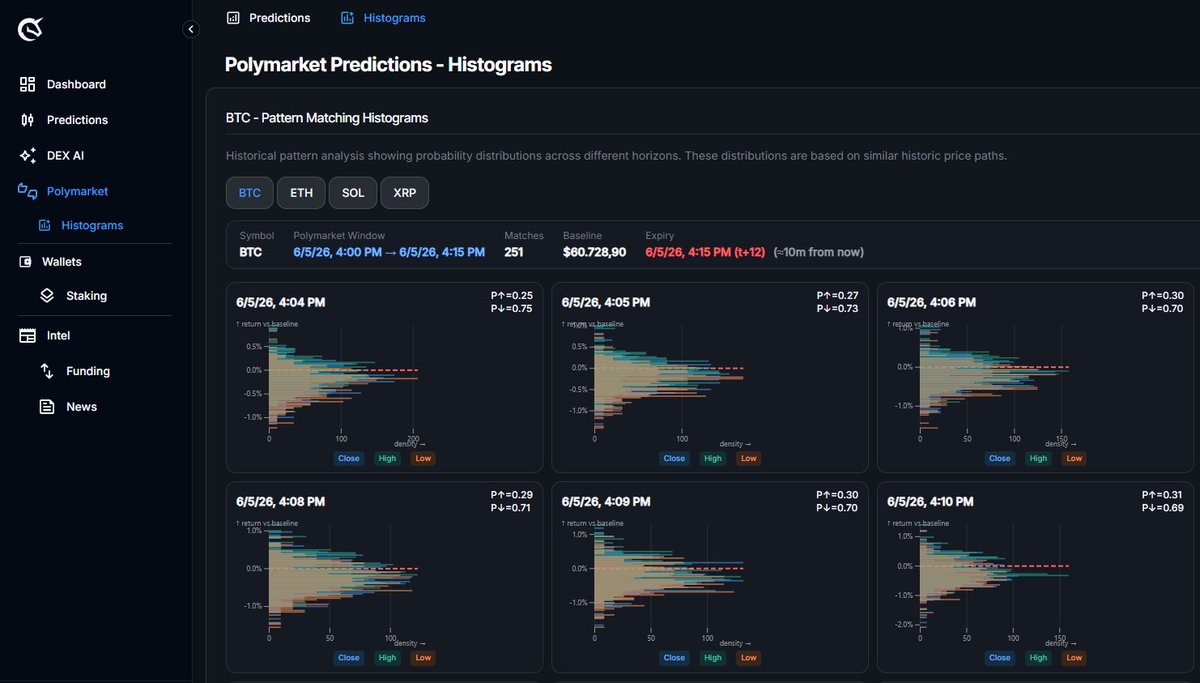This screenshot has height=683, width=1200.
Task: Click the baseline value $60.728,90
Action: (x=594, y=252)
